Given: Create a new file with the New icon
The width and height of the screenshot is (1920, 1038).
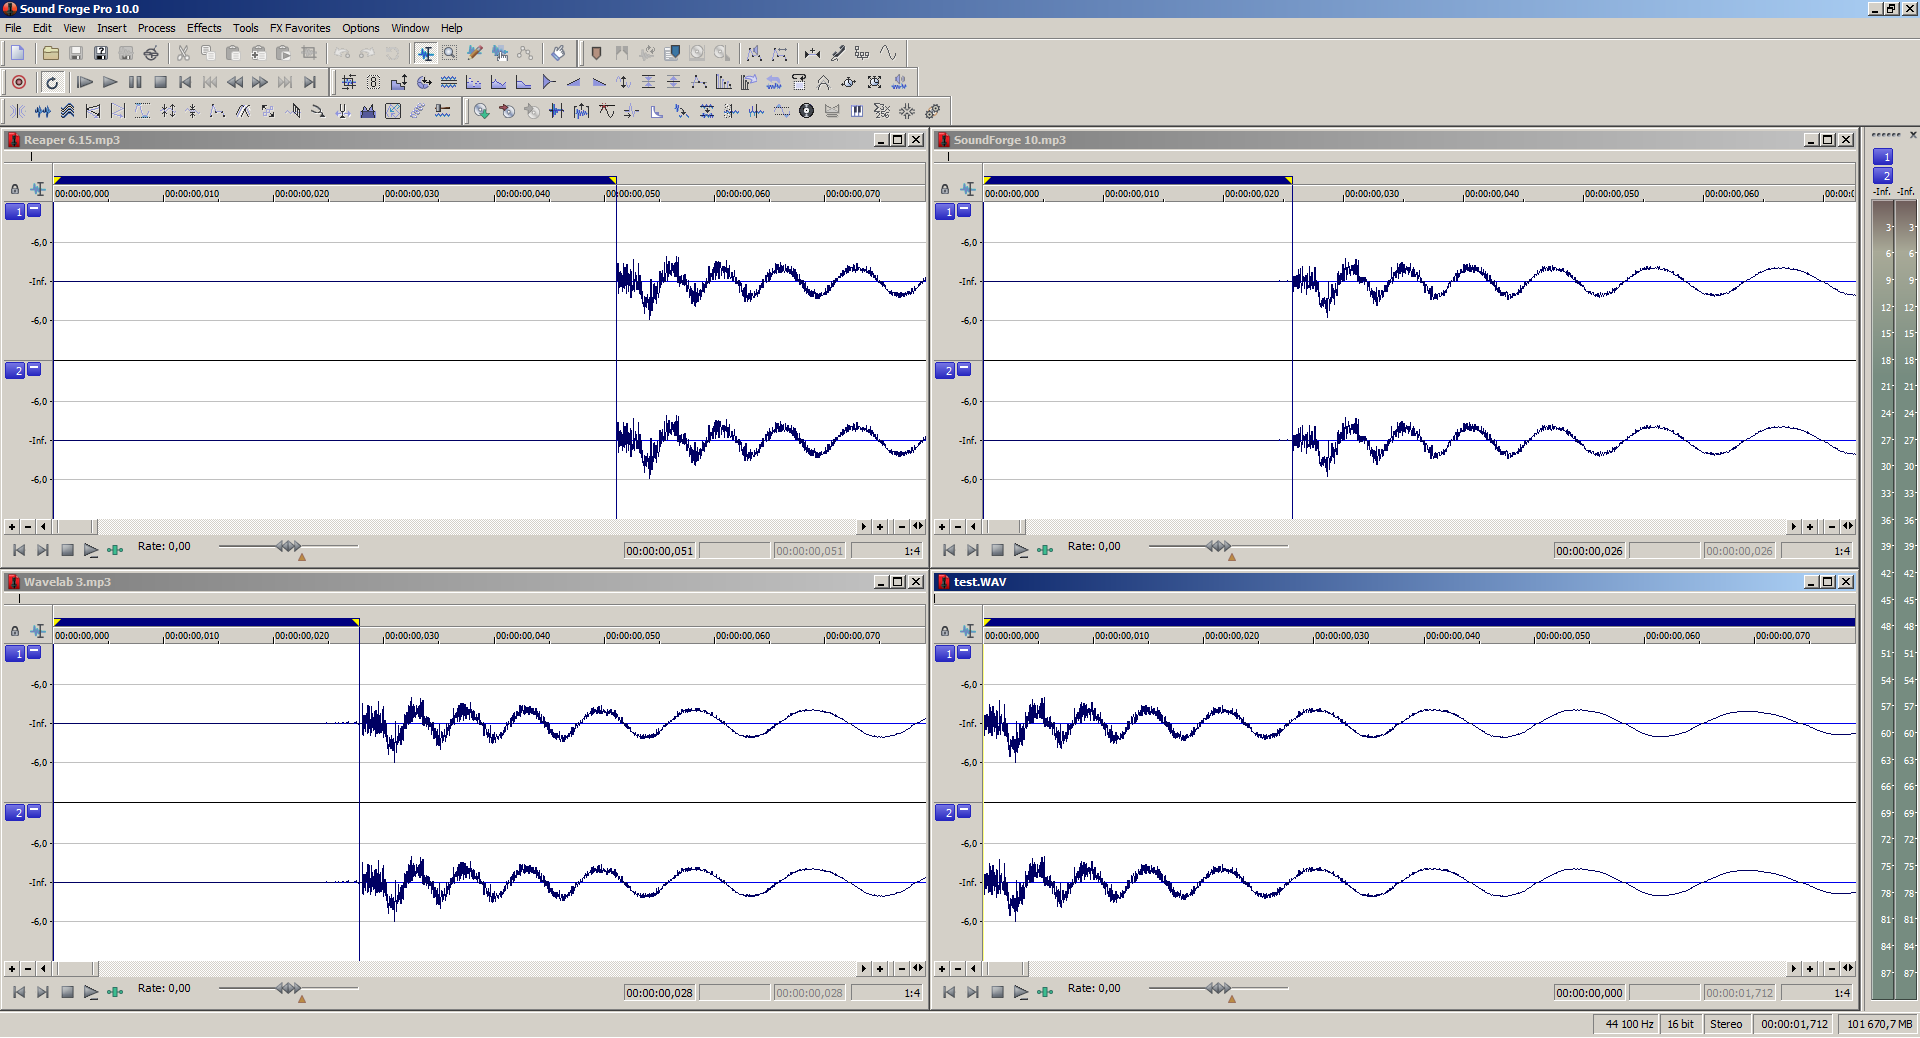Looking at the screenshot, I should (x=18, y=53).
